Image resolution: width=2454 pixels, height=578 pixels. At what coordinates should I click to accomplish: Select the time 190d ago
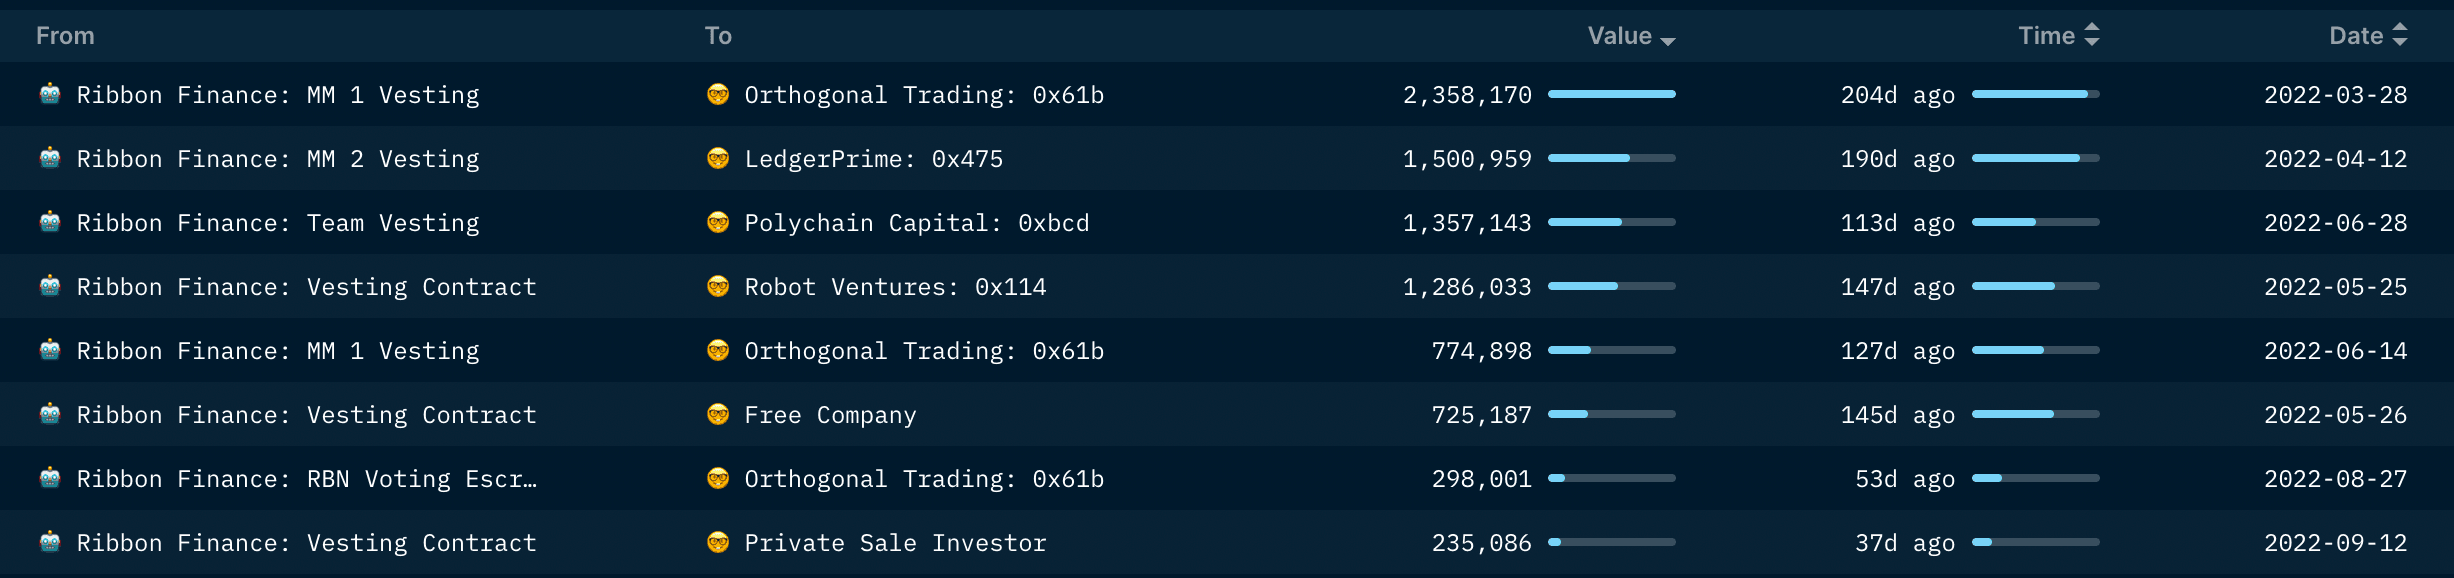pos(1898,159)
